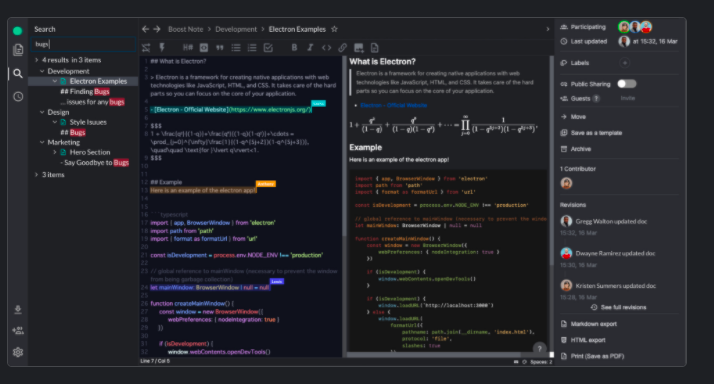Click the lightning bolt toolbar icon
Screen dimensions: 714x384
pos(162,47)
